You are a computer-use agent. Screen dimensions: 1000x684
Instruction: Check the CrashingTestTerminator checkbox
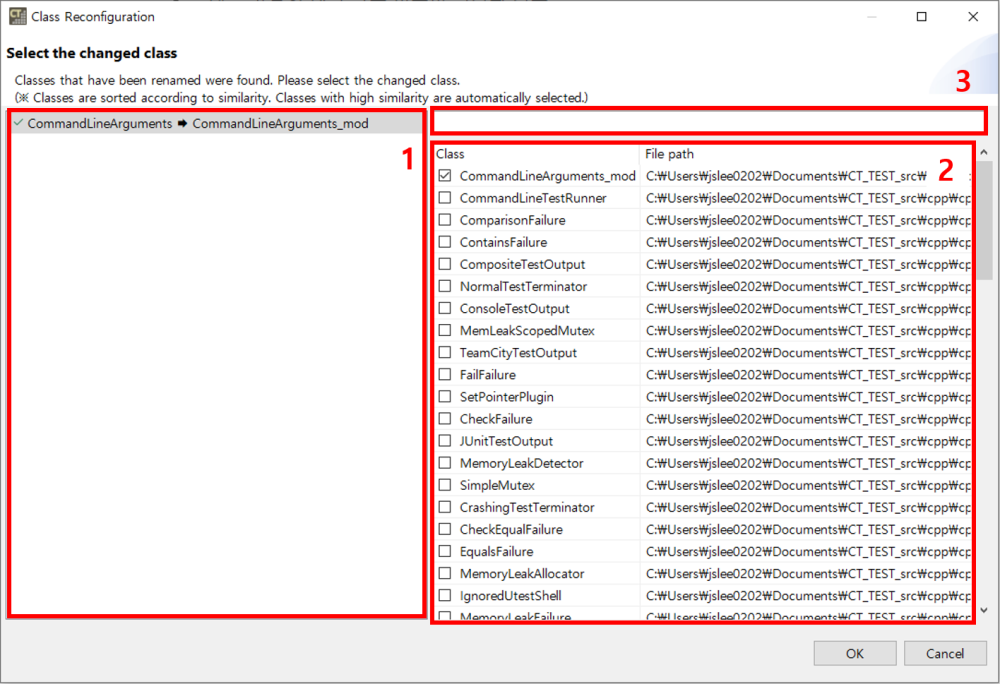pyautogui.click(x=445, y=507)
